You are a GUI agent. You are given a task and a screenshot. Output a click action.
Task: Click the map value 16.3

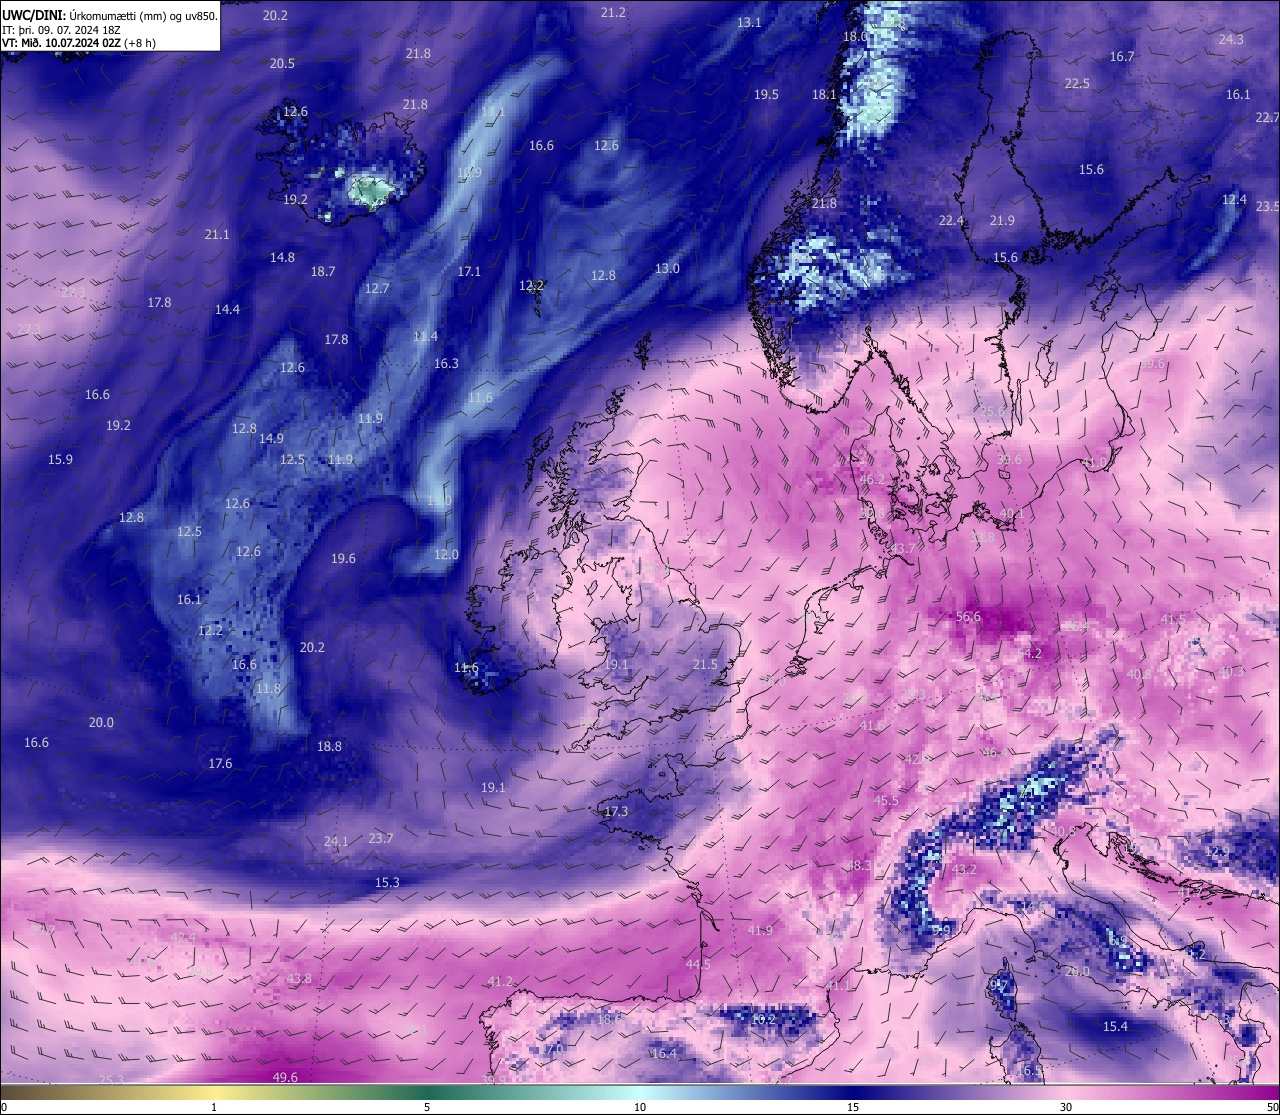(446, 363)
